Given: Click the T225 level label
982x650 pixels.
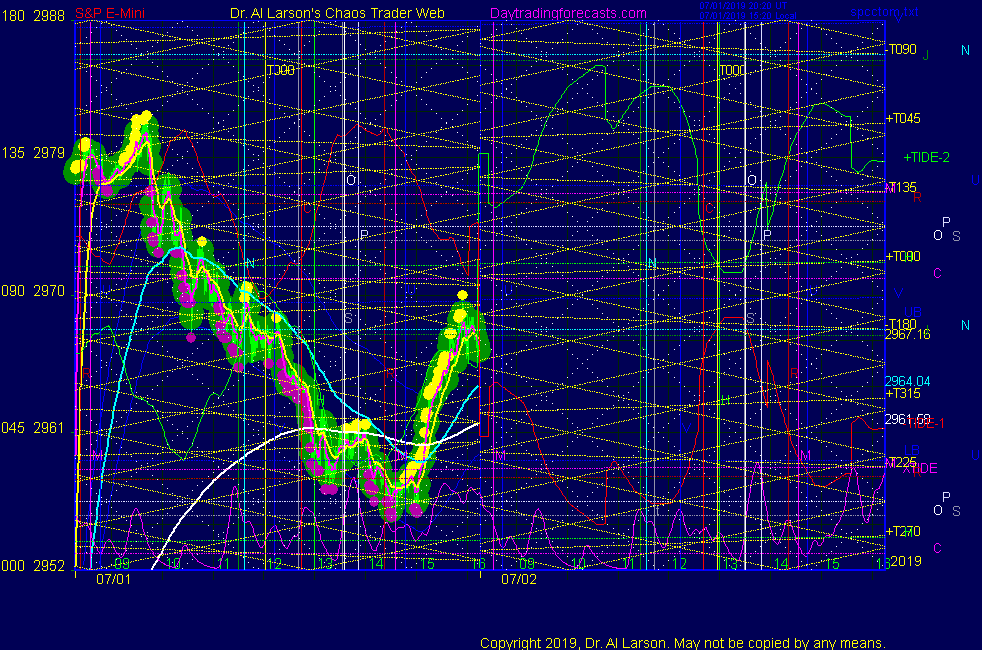Looking at the screenshot, I should (x=902, y=462).
